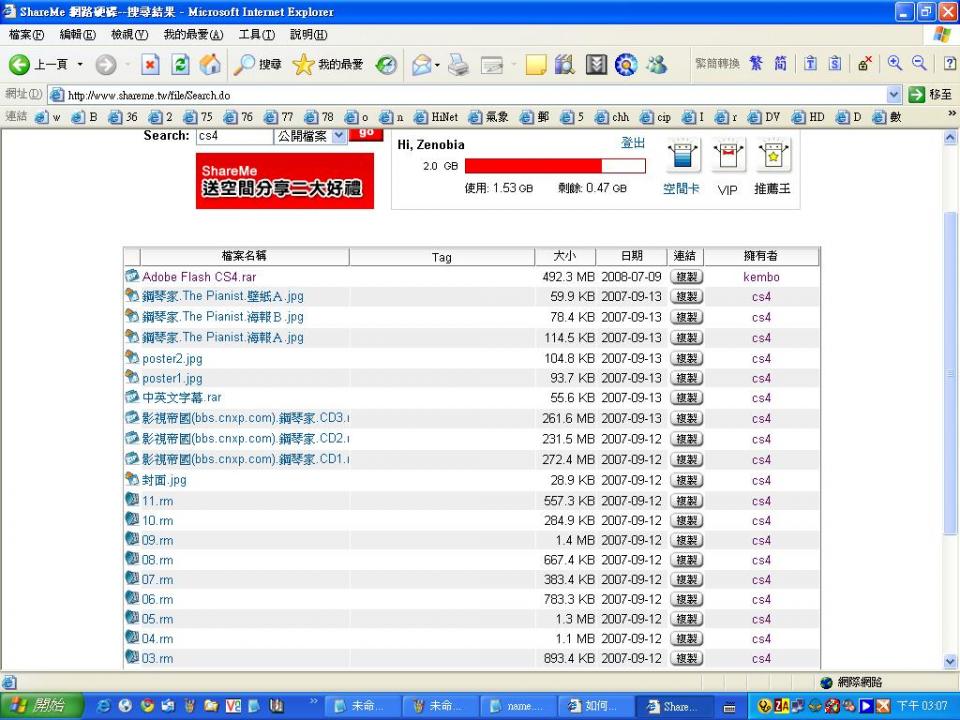Click page scrollbar down arrow

pos(950,661)
